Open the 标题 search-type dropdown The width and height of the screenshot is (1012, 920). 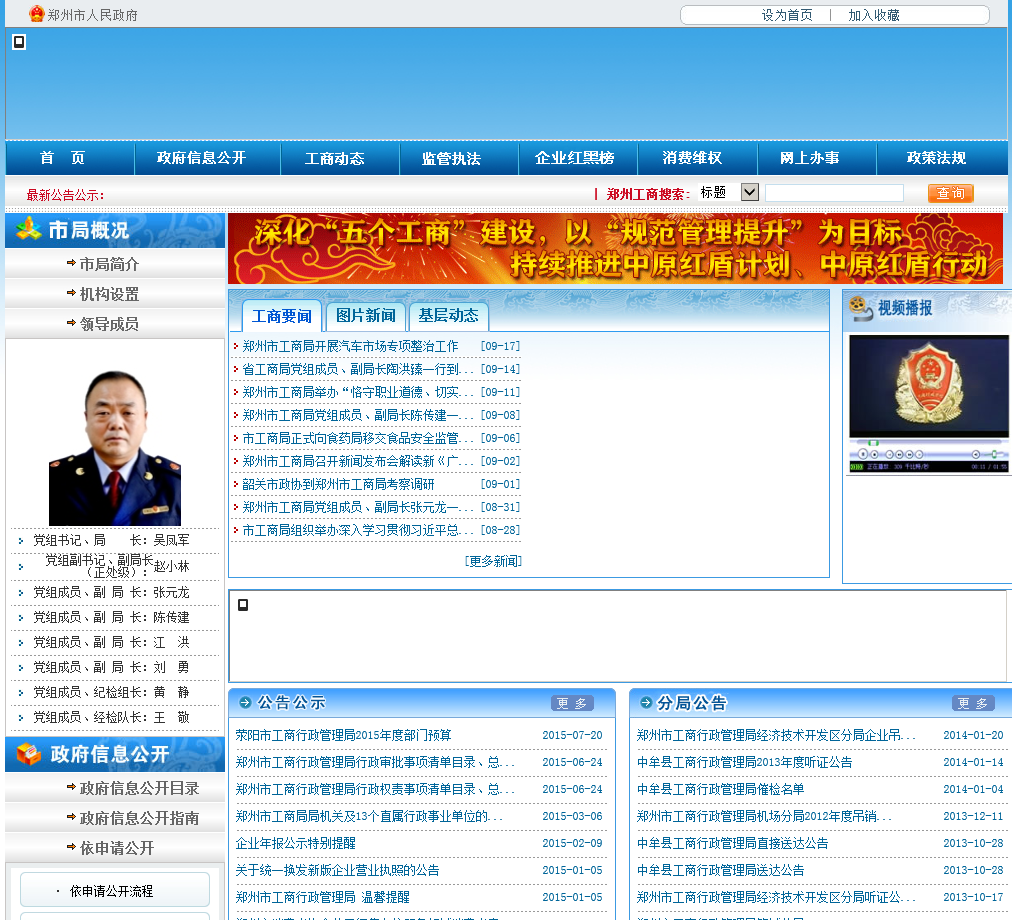coord(749,192)
